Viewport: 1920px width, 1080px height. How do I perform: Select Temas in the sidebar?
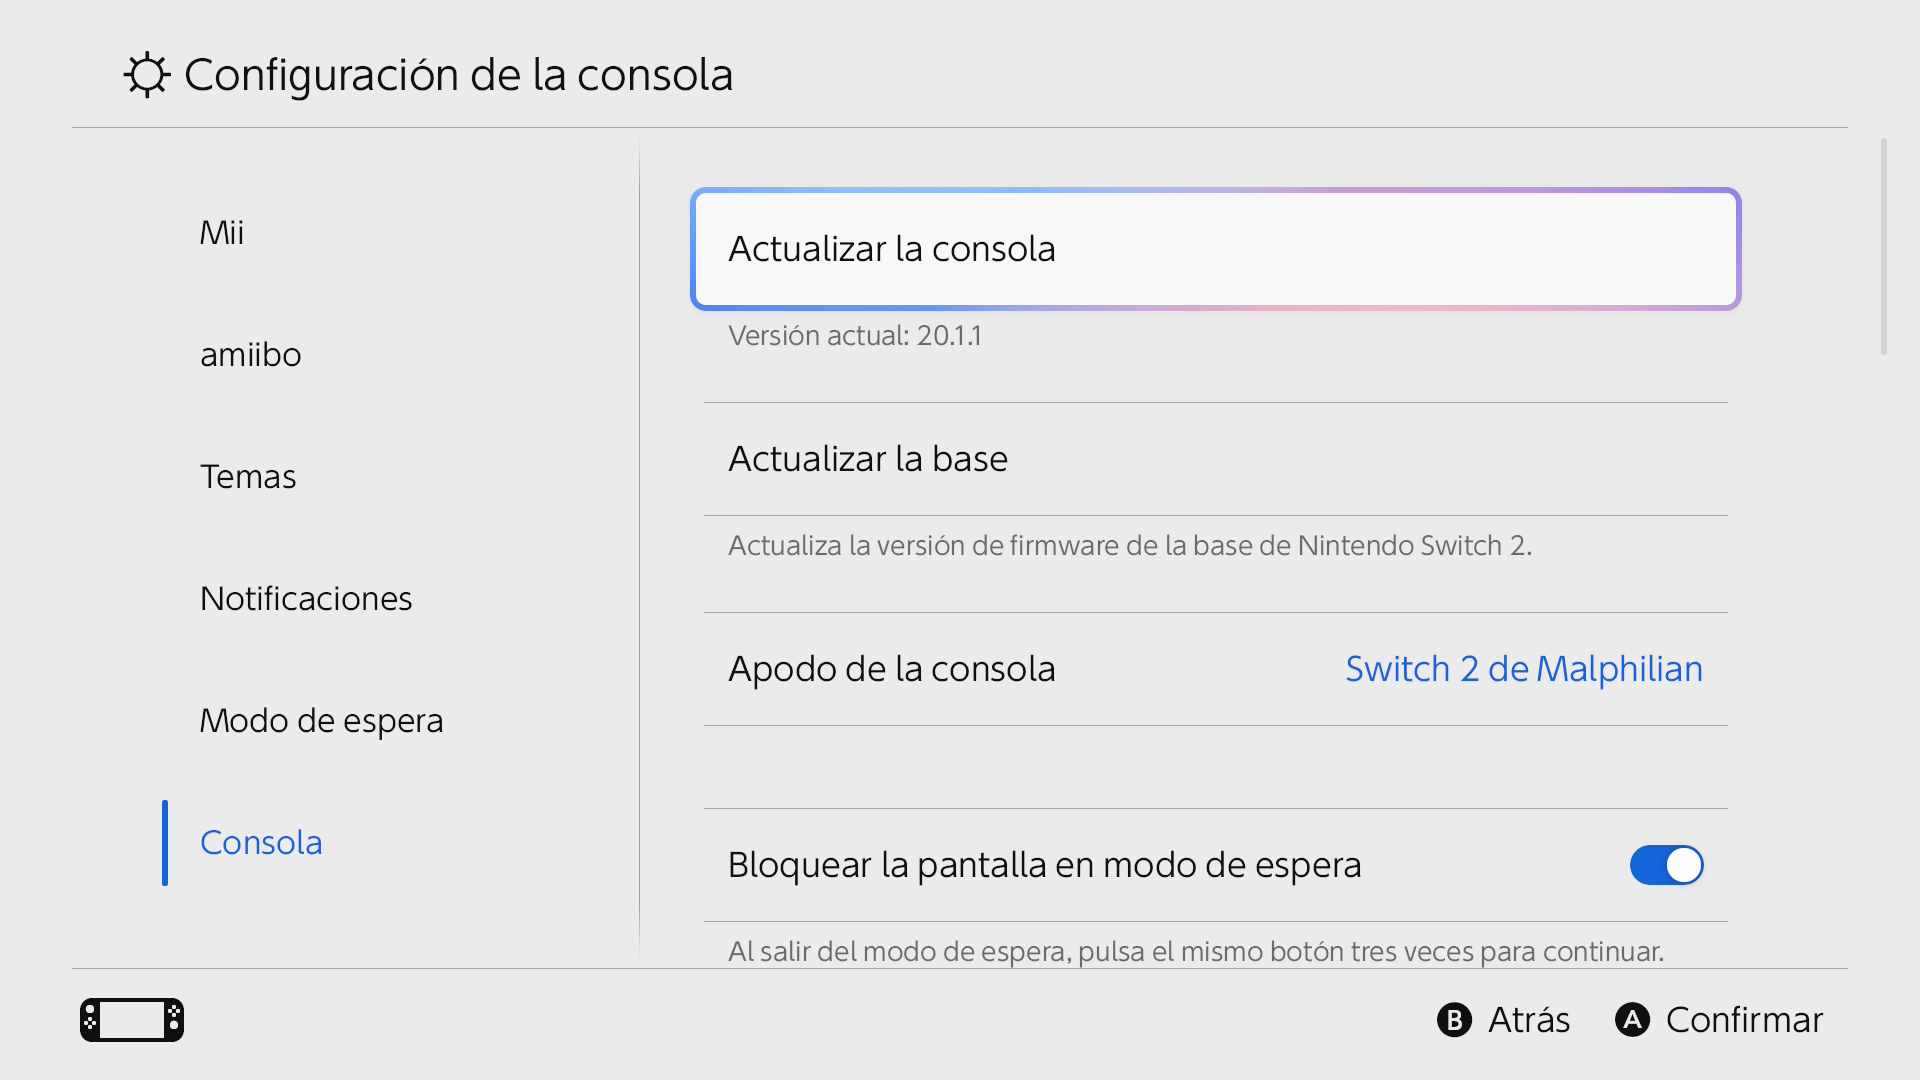[248, 477]
